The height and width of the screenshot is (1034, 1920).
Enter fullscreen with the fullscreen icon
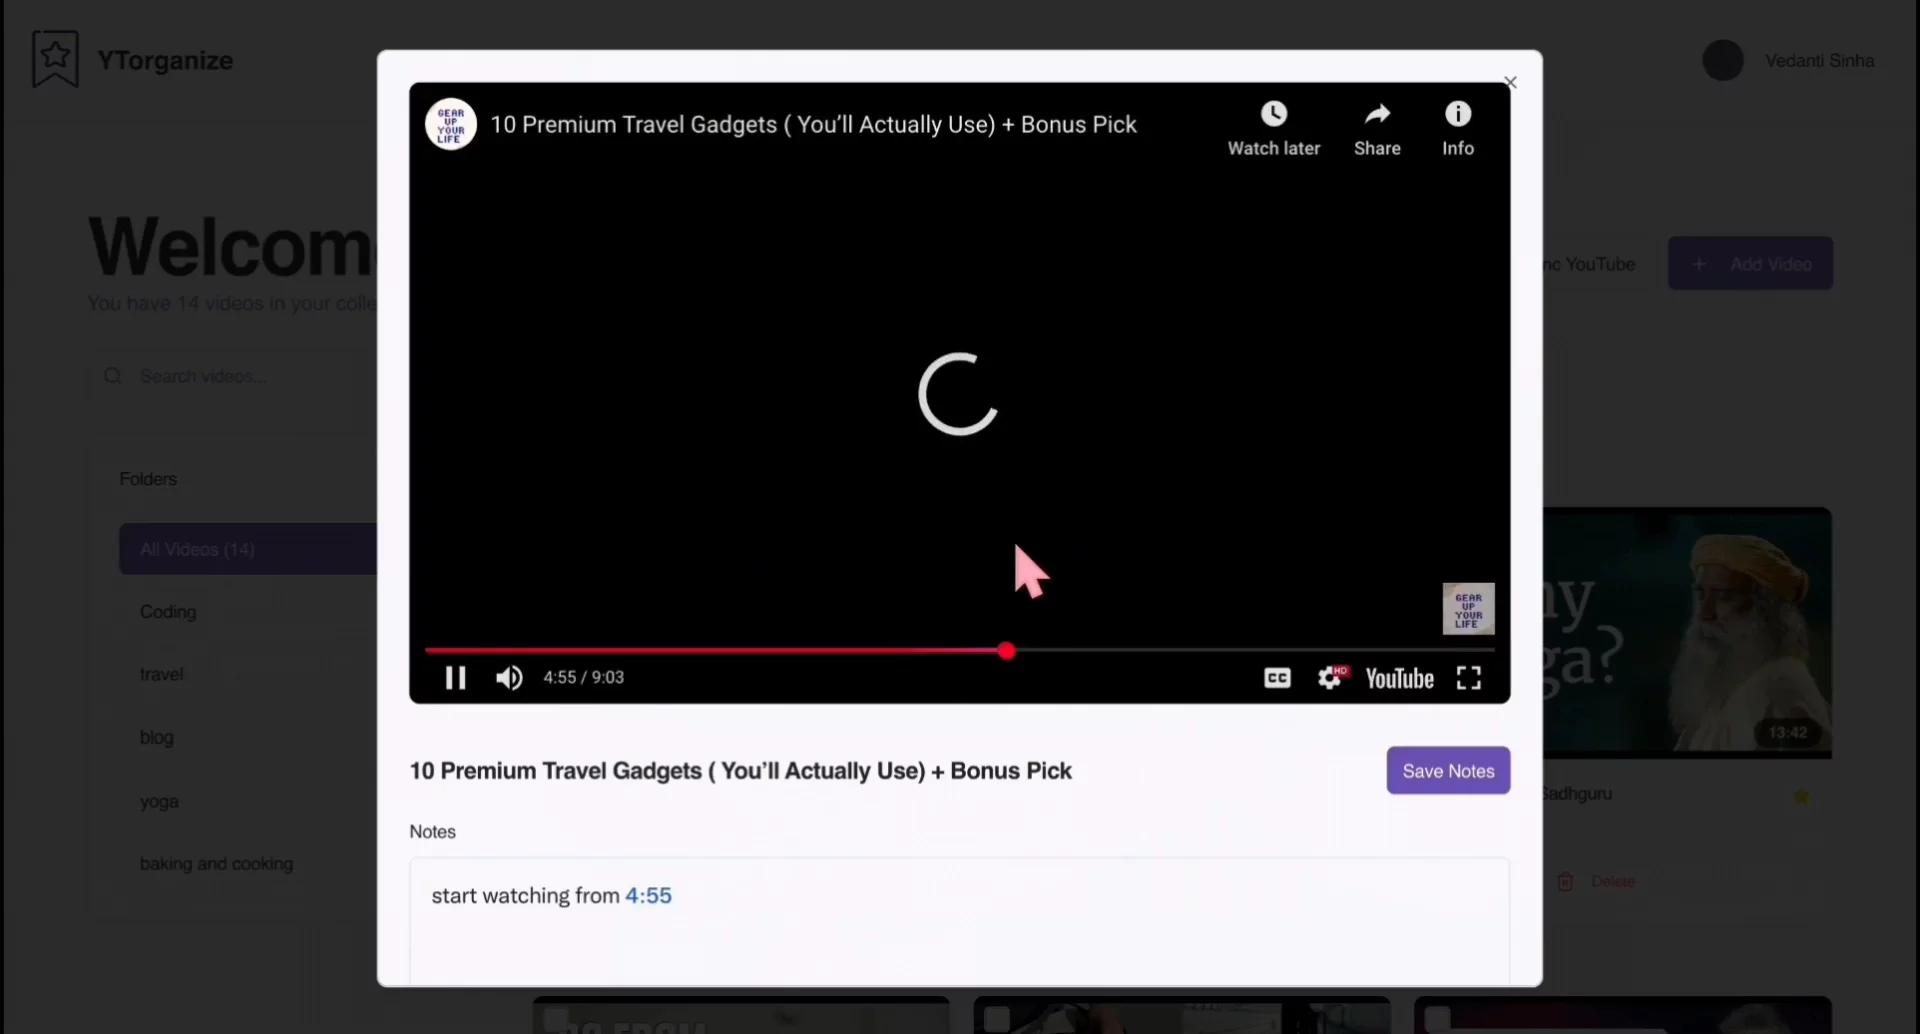pos(1469,678)
